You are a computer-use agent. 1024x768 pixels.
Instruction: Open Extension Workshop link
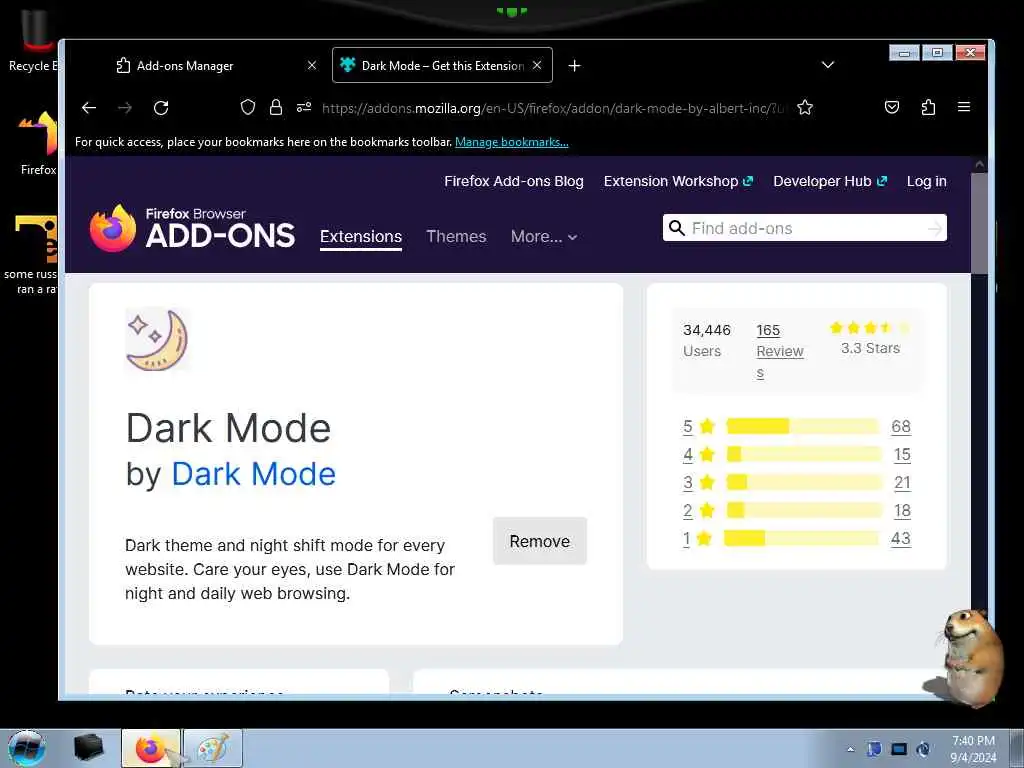pyautogui.click(x=678, y=182)
